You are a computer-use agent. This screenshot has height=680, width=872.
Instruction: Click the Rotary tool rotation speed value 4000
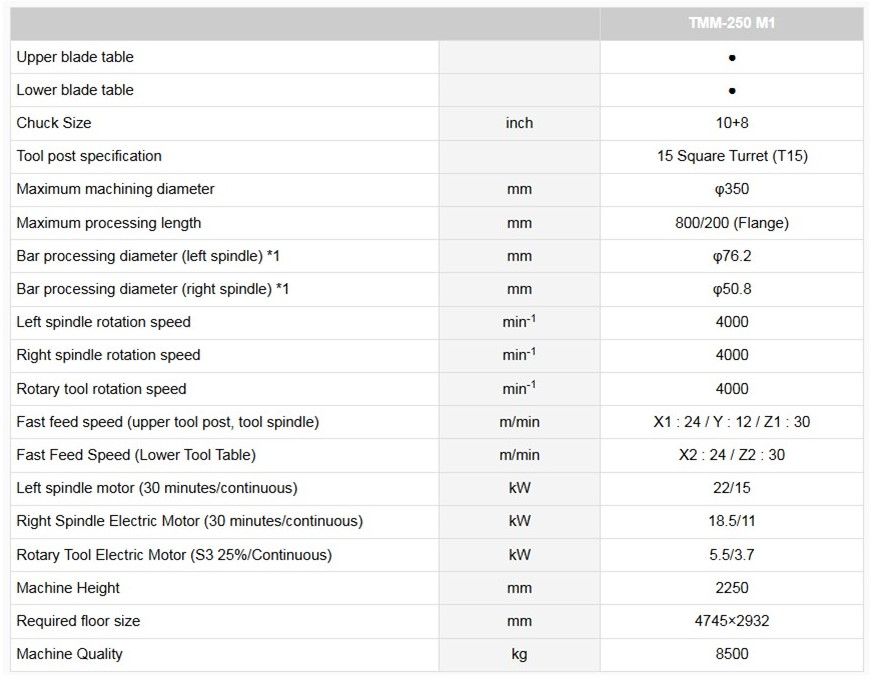coord(731,389)
